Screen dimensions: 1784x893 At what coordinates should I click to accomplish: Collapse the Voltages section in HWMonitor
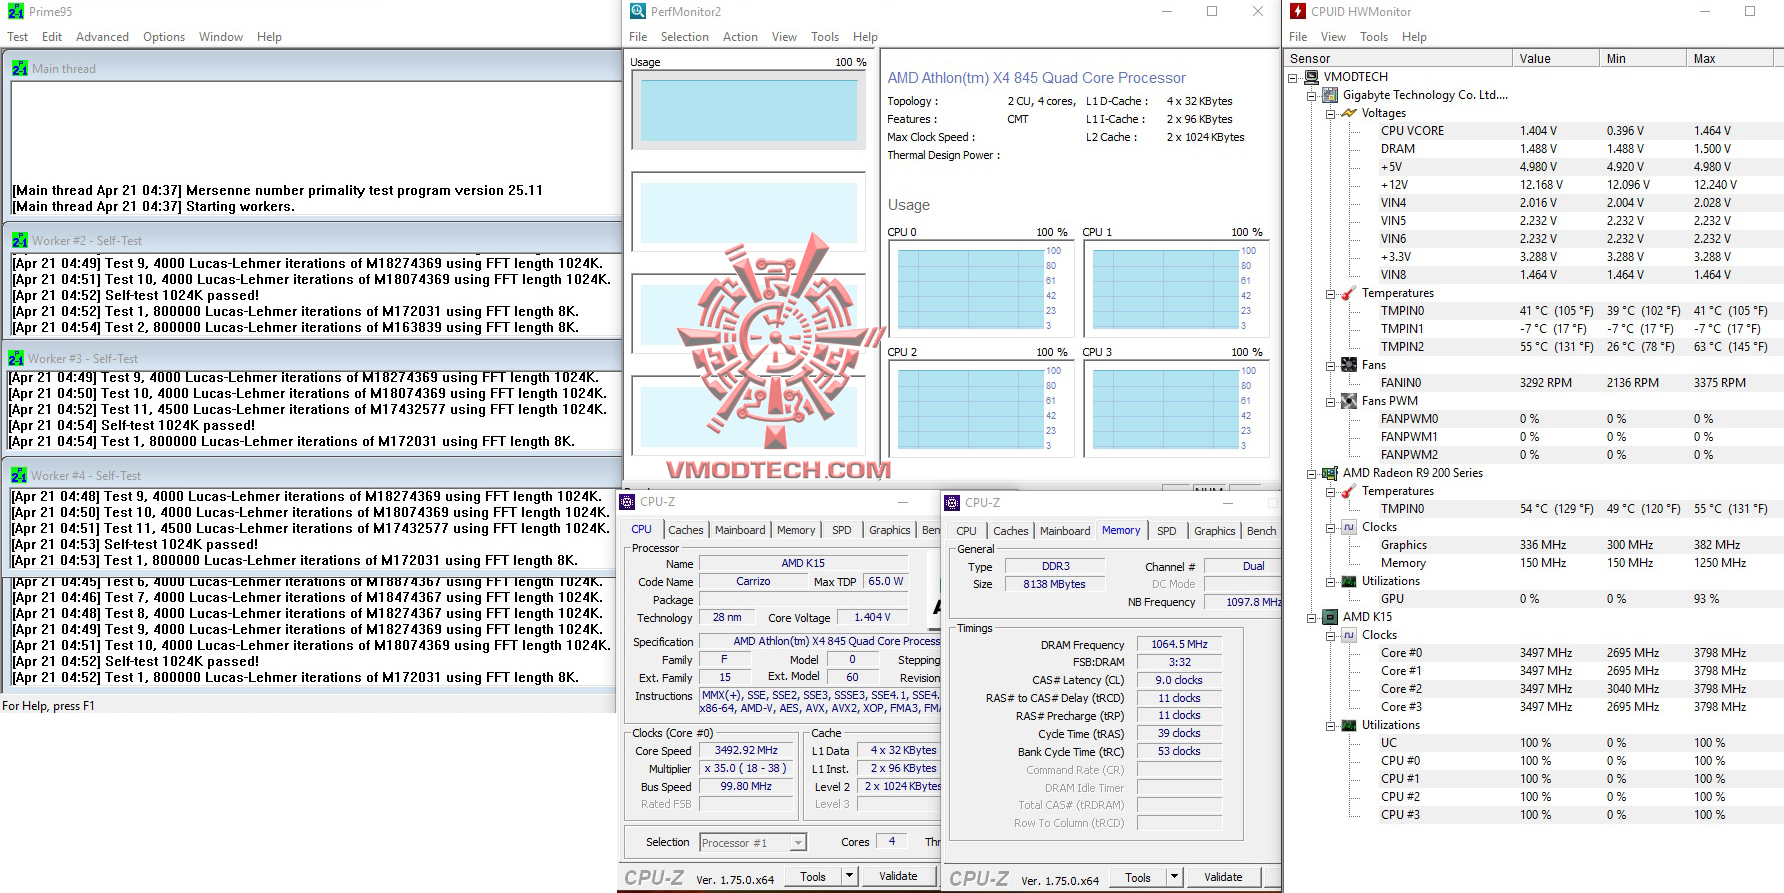(x=1331, y=113)
